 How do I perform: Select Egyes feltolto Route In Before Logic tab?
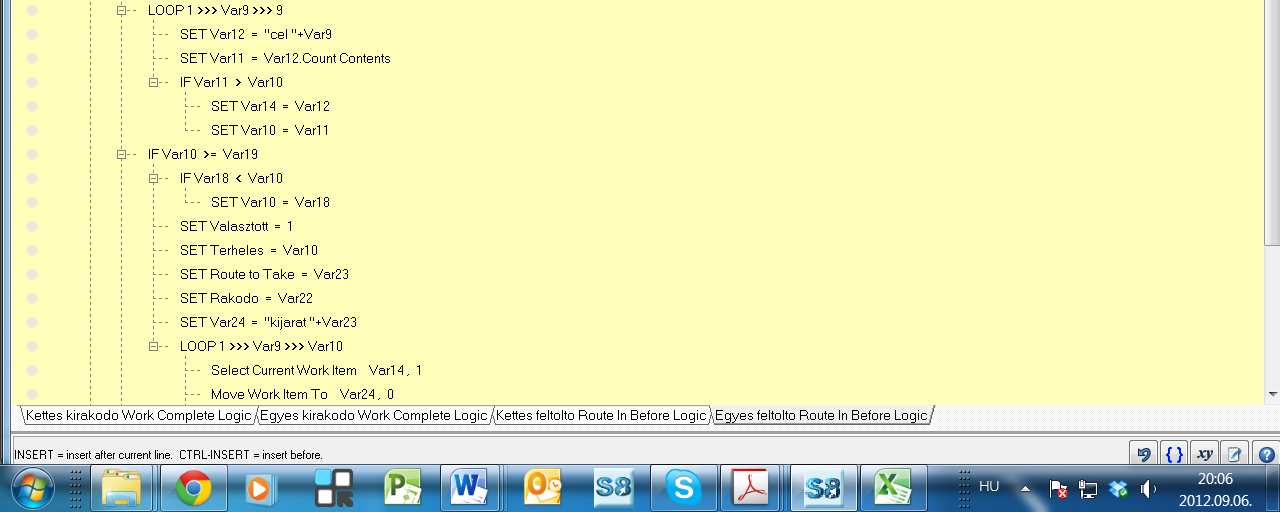pyautogui.click(x=820, y=415)
